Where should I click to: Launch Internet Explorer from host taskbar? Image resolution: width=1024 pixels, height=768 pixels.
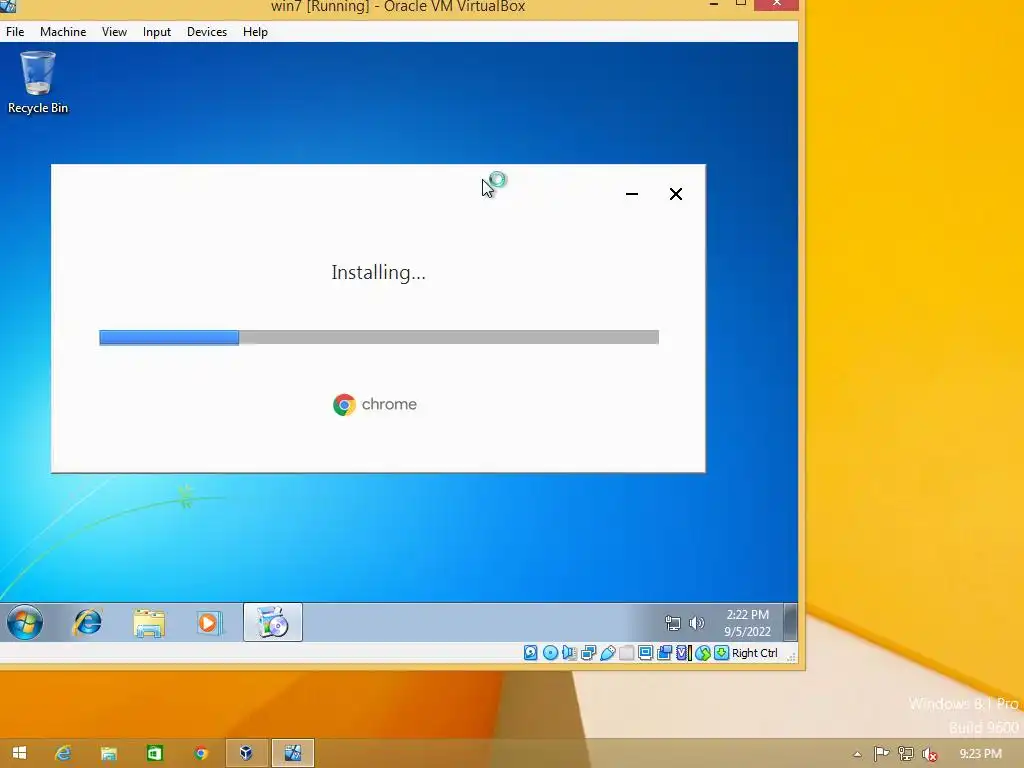pos(63,753)
